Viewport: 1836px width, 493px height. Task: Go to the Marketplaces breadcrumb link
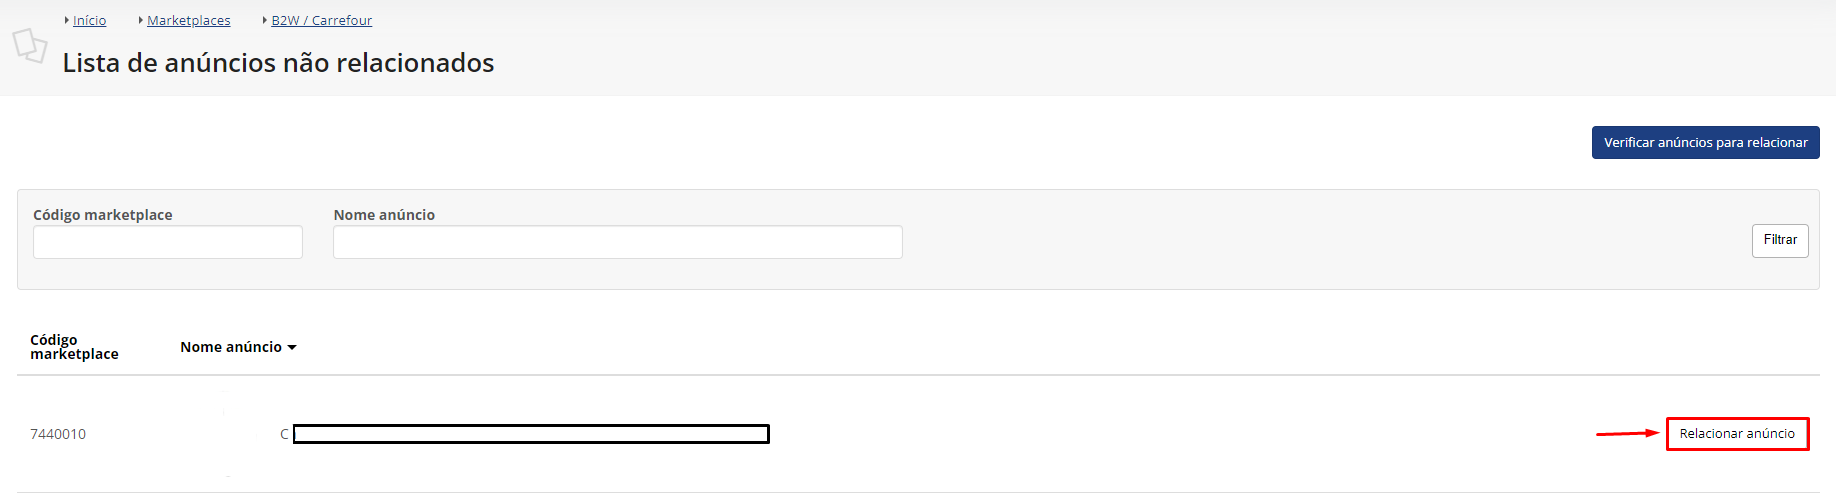tap(188, 20)
